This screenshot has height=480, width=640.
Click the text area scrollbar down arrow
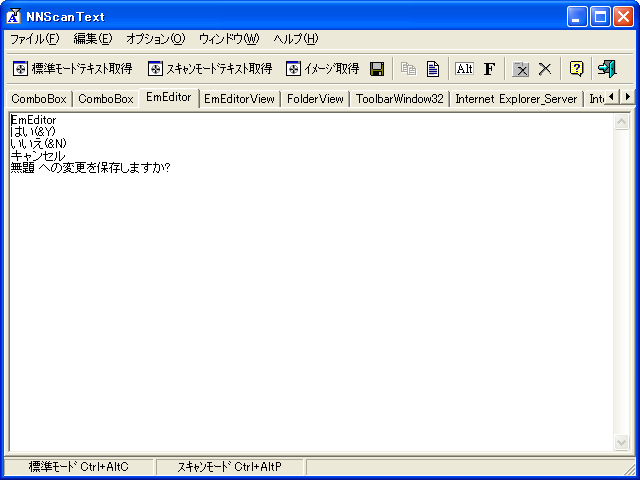click(621, 442)
